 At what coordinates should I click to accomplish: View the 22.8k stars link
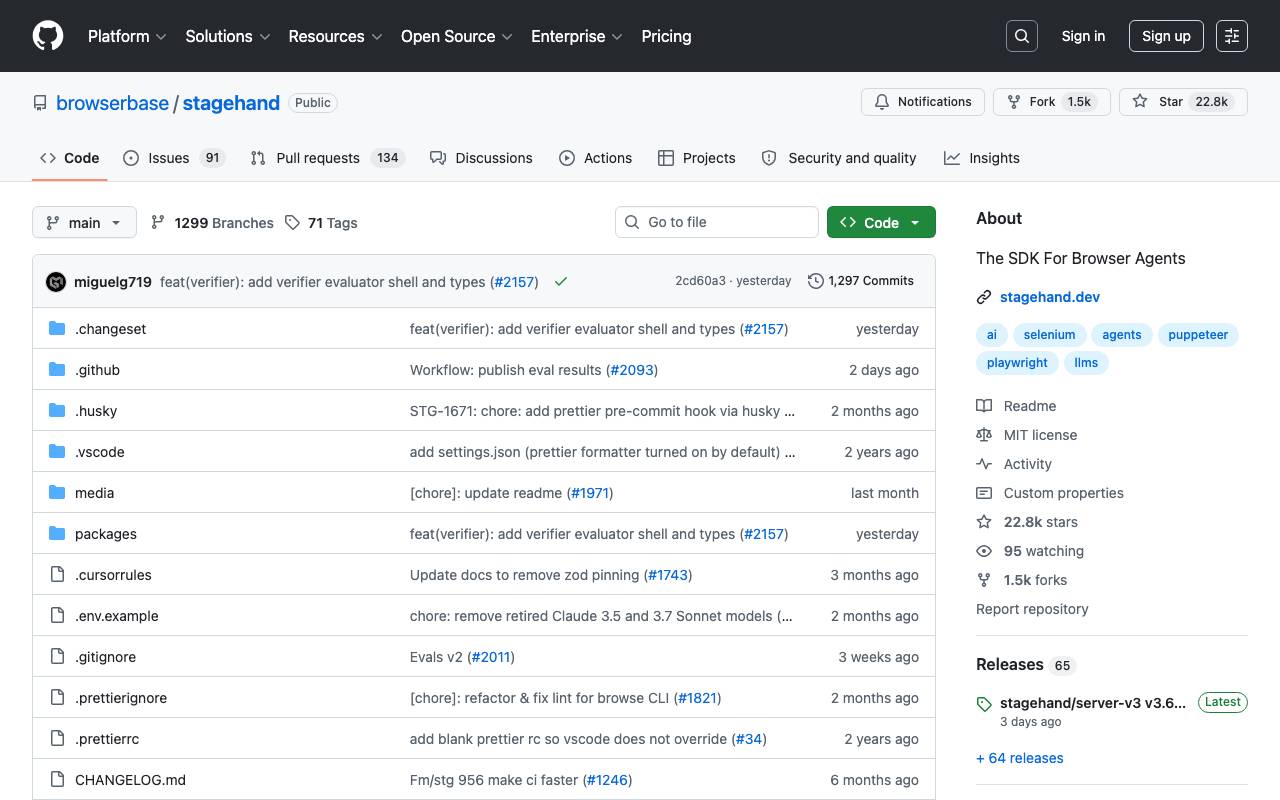click(1027, 522)
